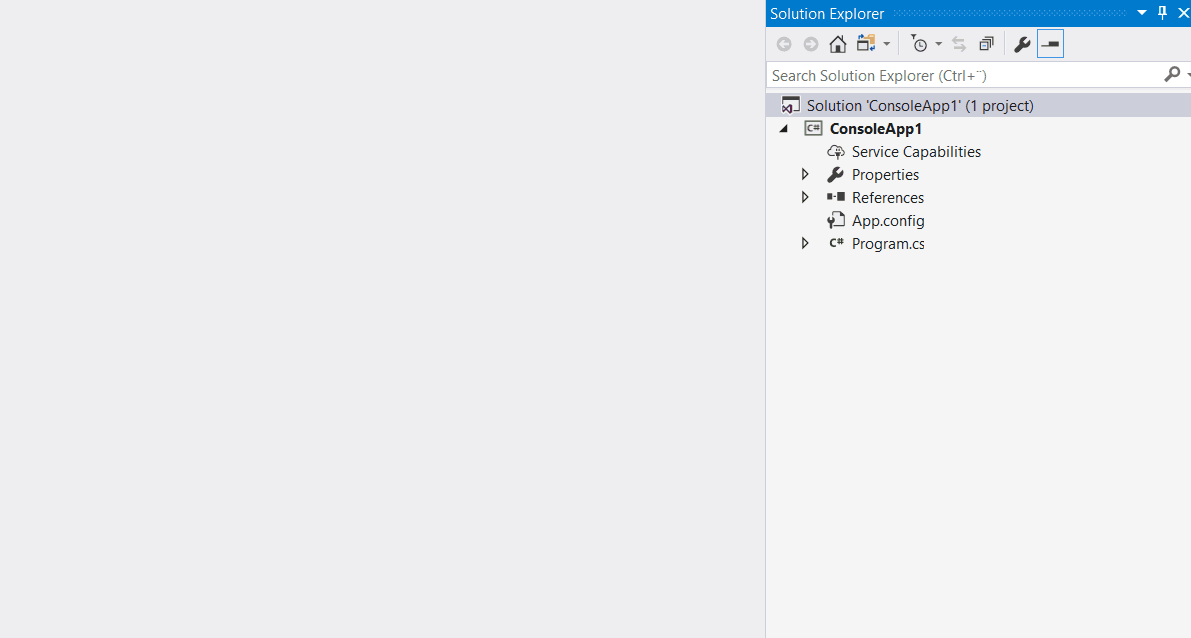Click the Service Capabilities cloud icon
Viewport: 1191px width, 638px height.
(835, 151)
